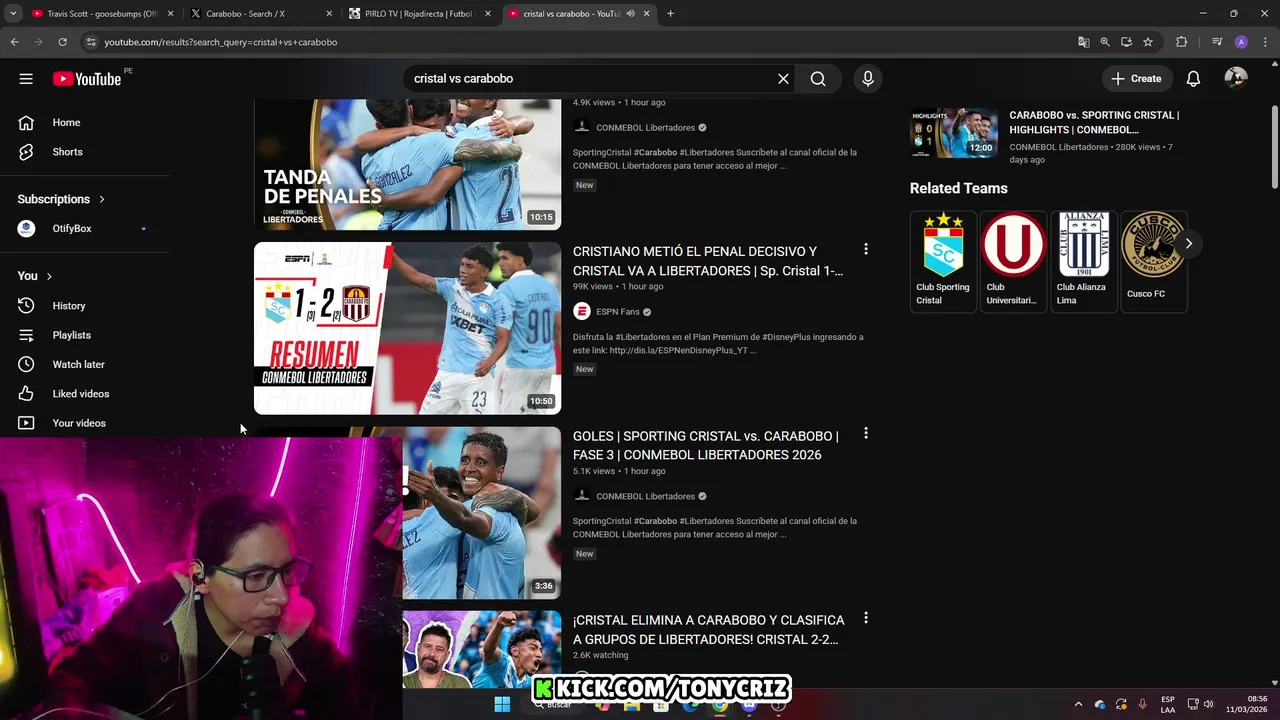Go back in browser history

tap(14, 42)
